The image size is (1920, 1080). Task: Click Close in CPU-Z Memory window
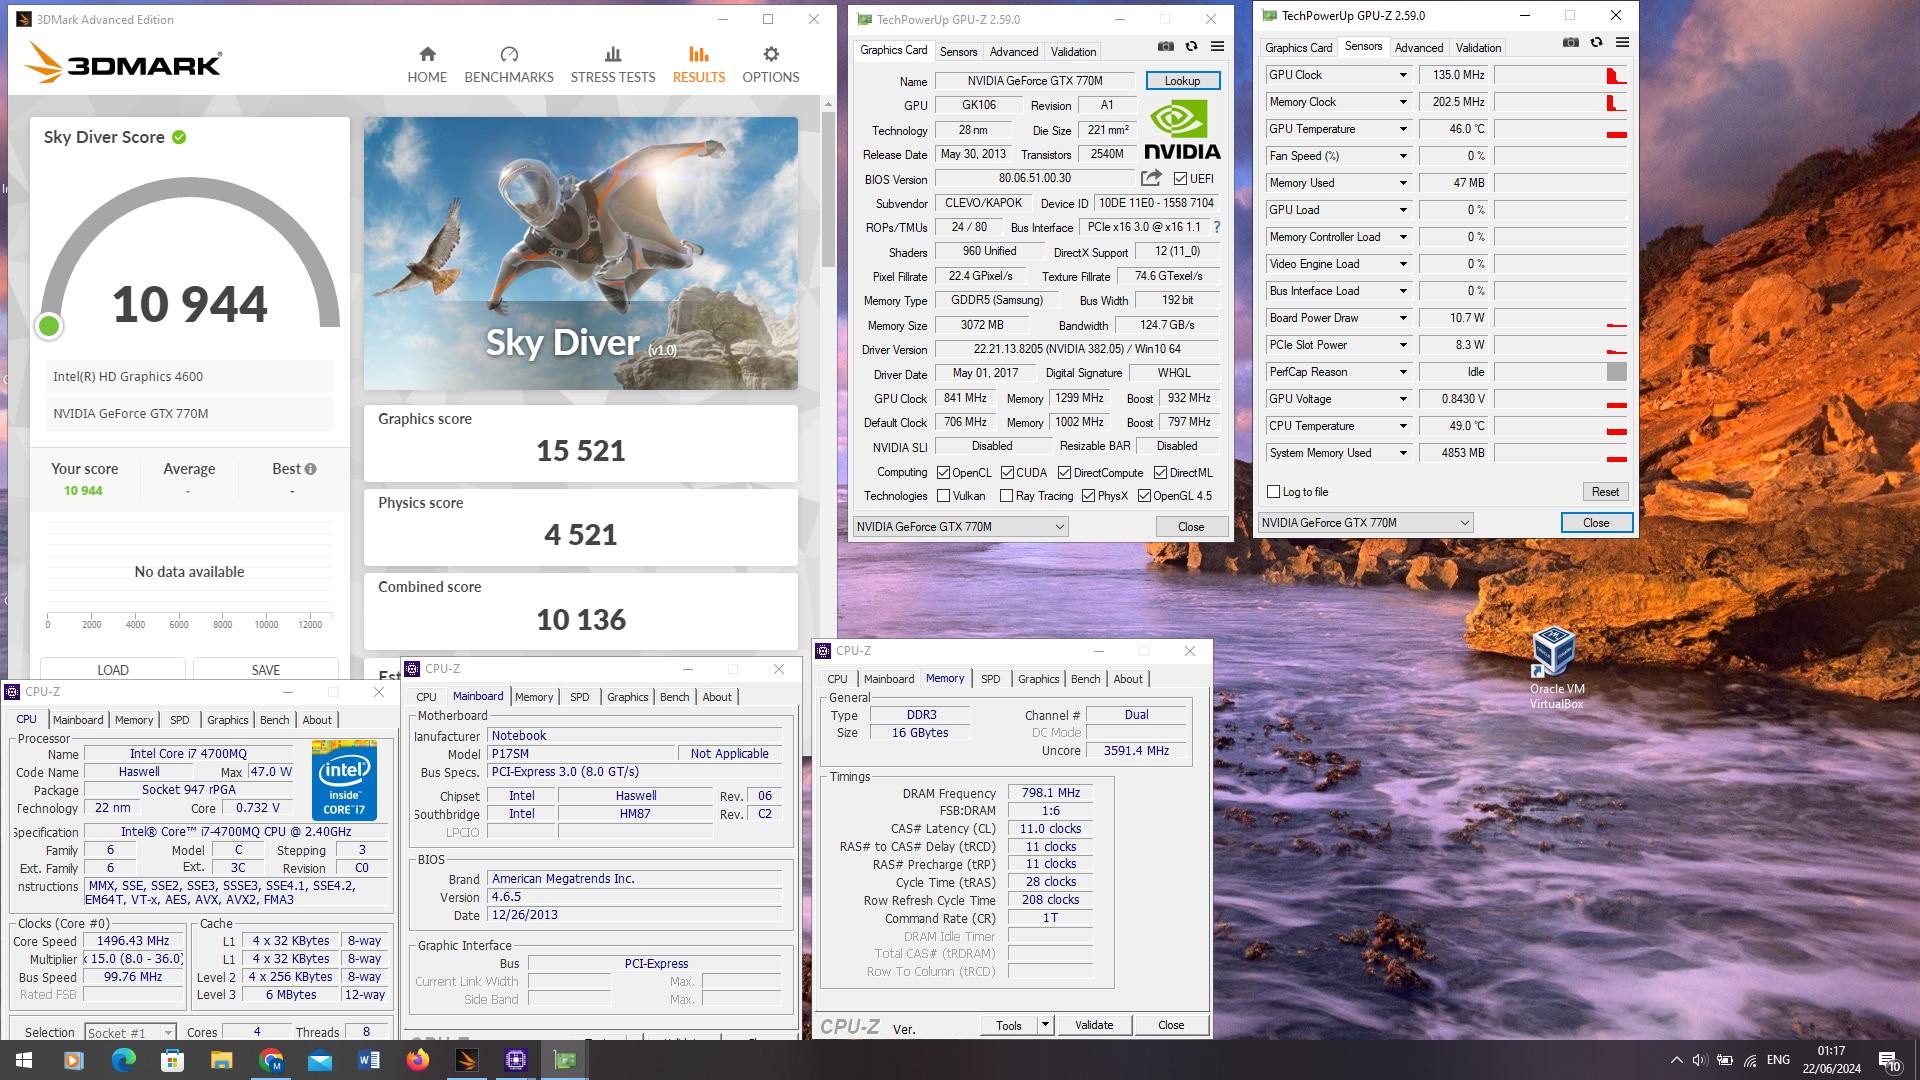click(1171, 1025)
